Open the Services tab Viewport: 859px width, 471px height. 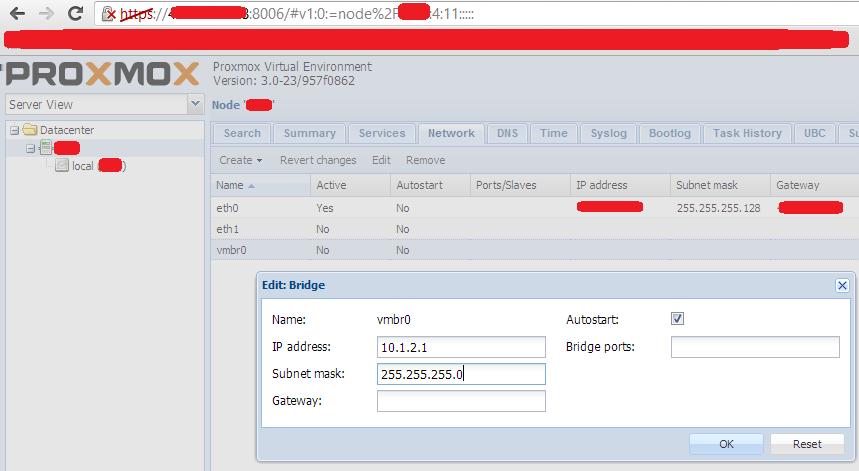coord(382,133)
